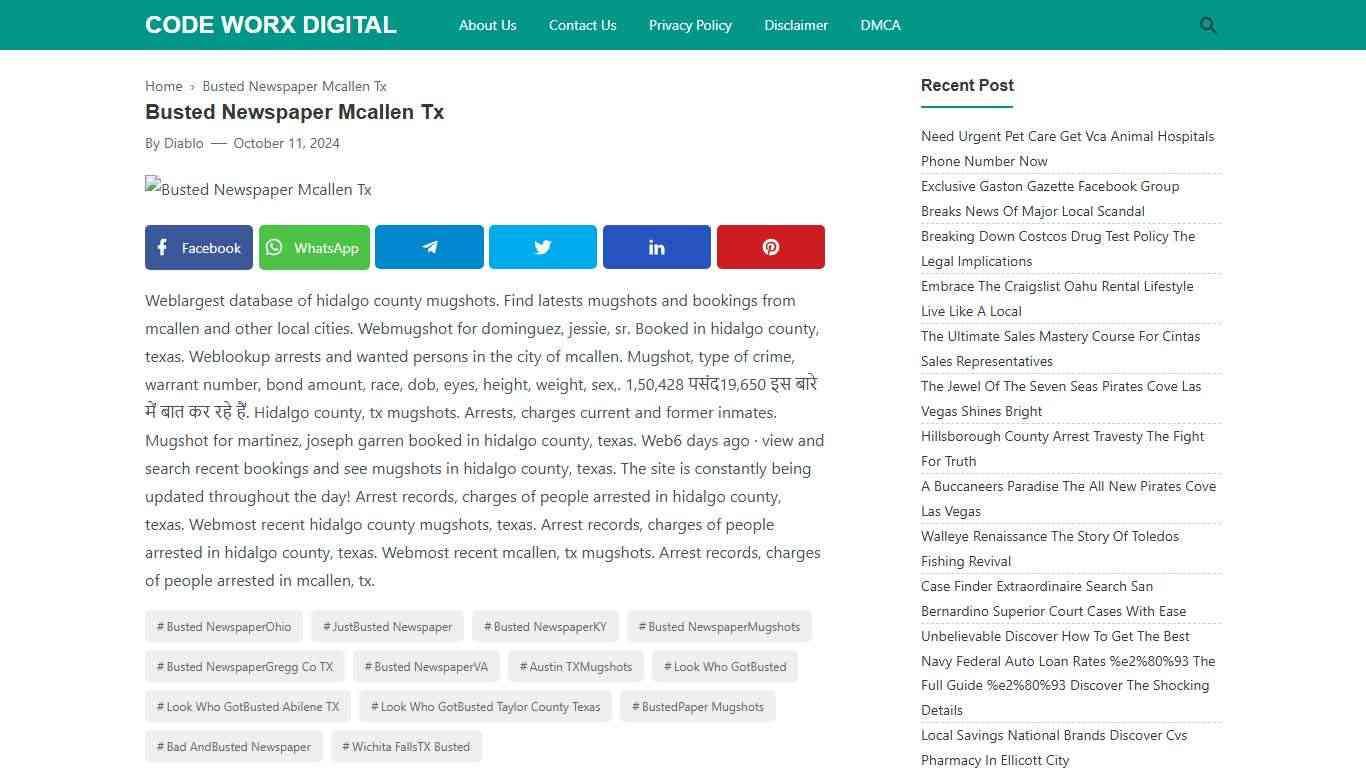Click the JustBusted Newspaper tag button
This screenshot has height=768, width=1366.
click(387, 626)
